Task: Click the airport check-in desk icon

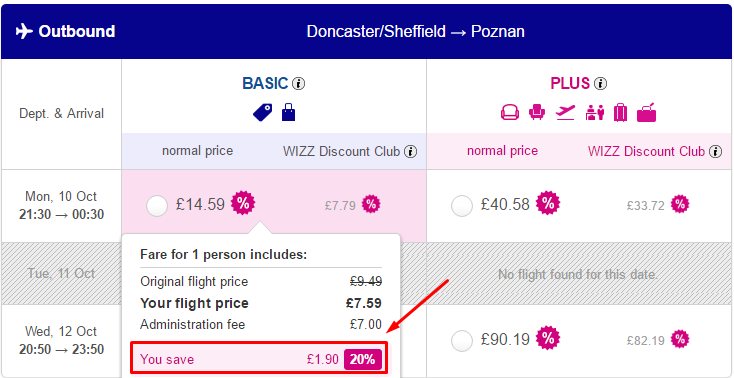Action: point(595,112)
